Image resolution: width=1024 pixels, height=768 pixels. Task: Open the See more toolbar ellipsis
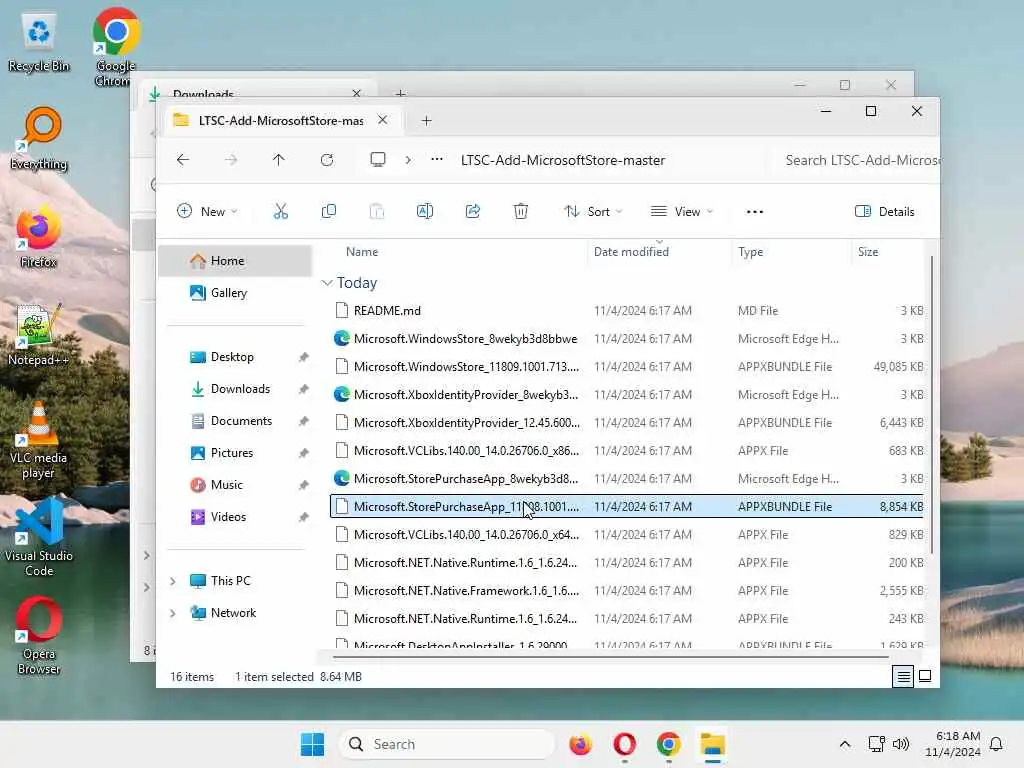tap(755, 212)
